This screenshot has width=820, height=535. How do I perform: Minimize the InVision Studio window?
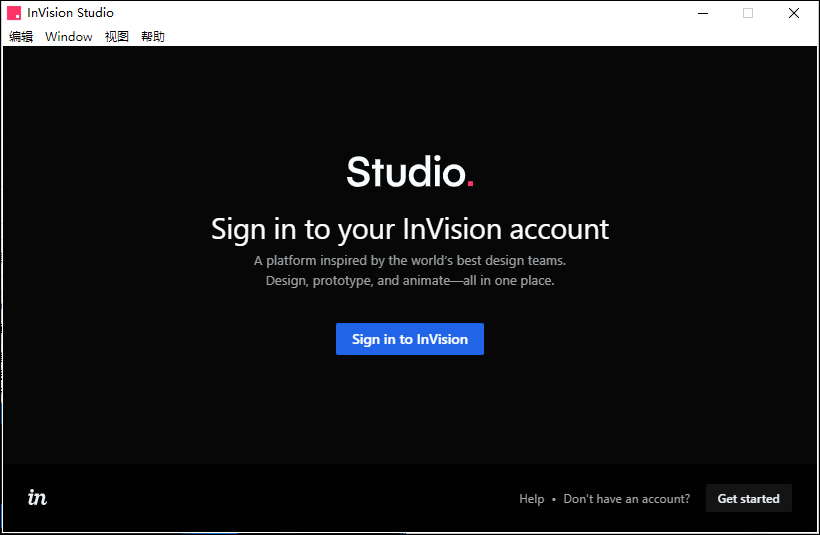pyautogui.click(x=703, y=13)
